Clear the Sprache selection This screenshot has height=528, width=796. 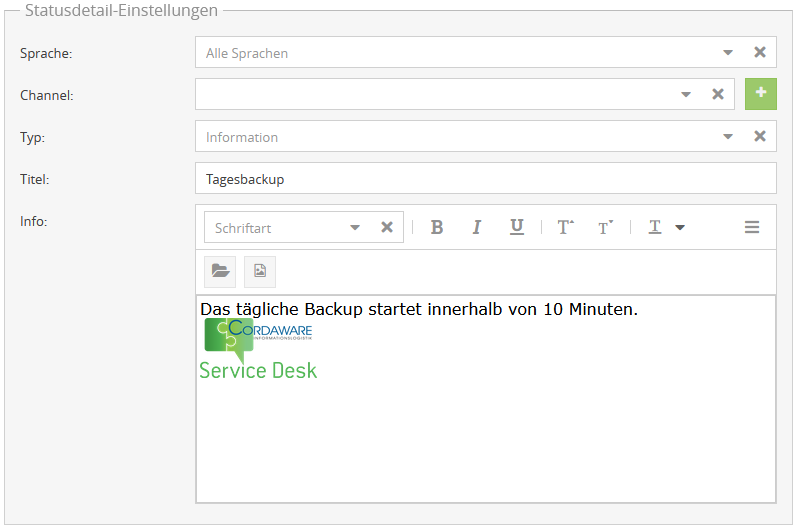click(760, 52)
